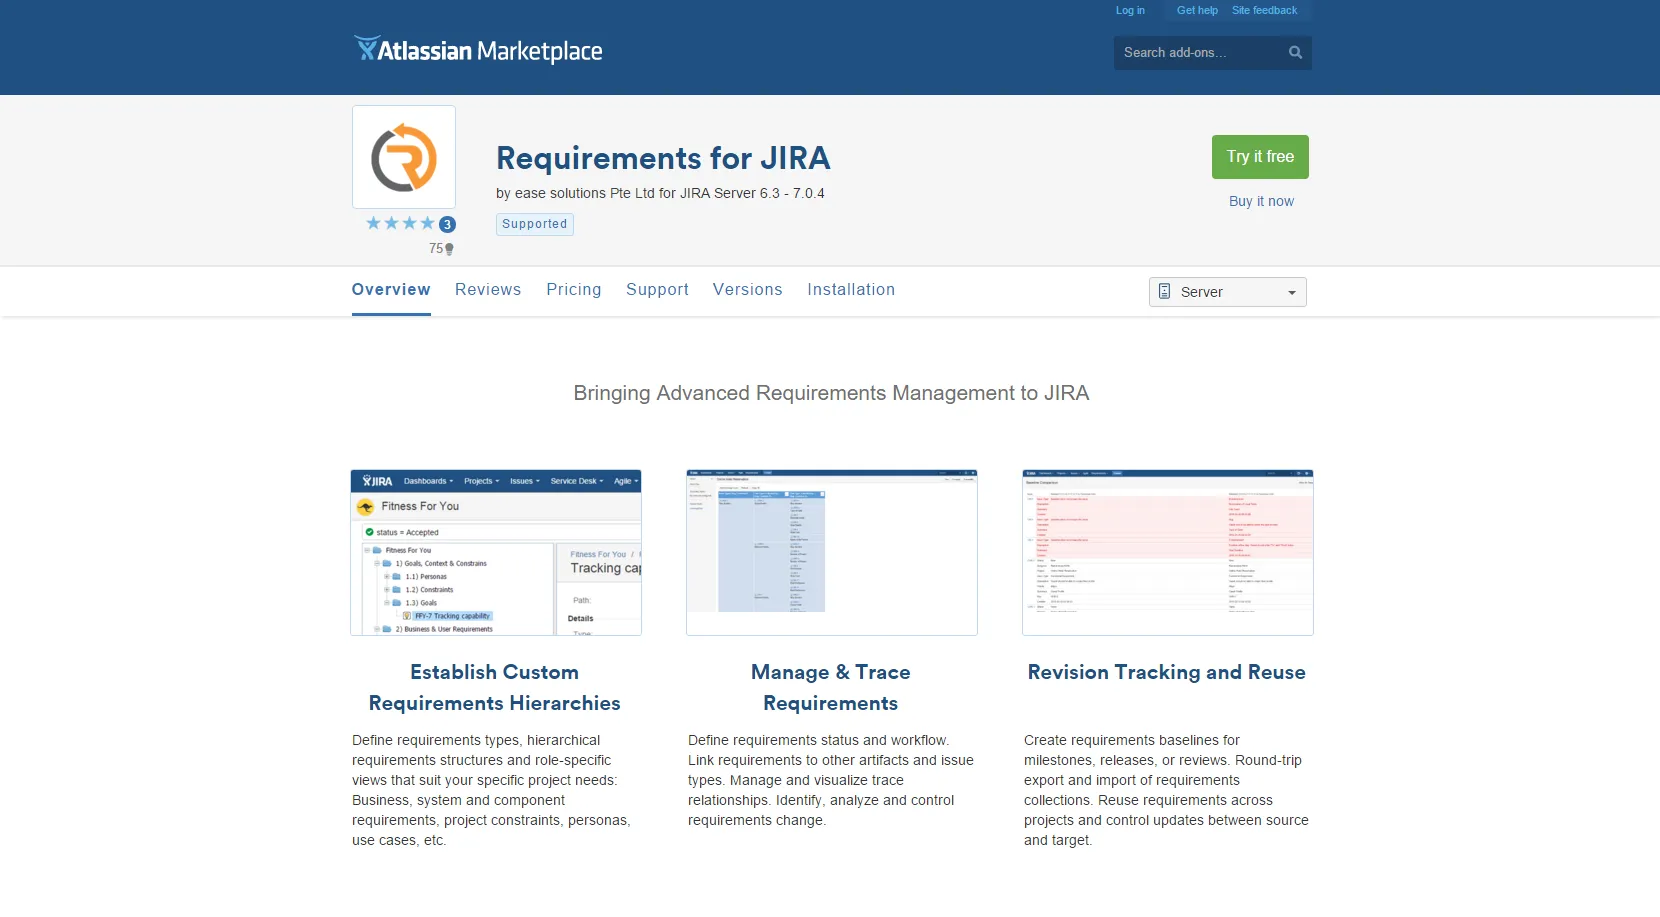
Task: Open the Server hosting dropdown
Action: (x=1228, y=292)
